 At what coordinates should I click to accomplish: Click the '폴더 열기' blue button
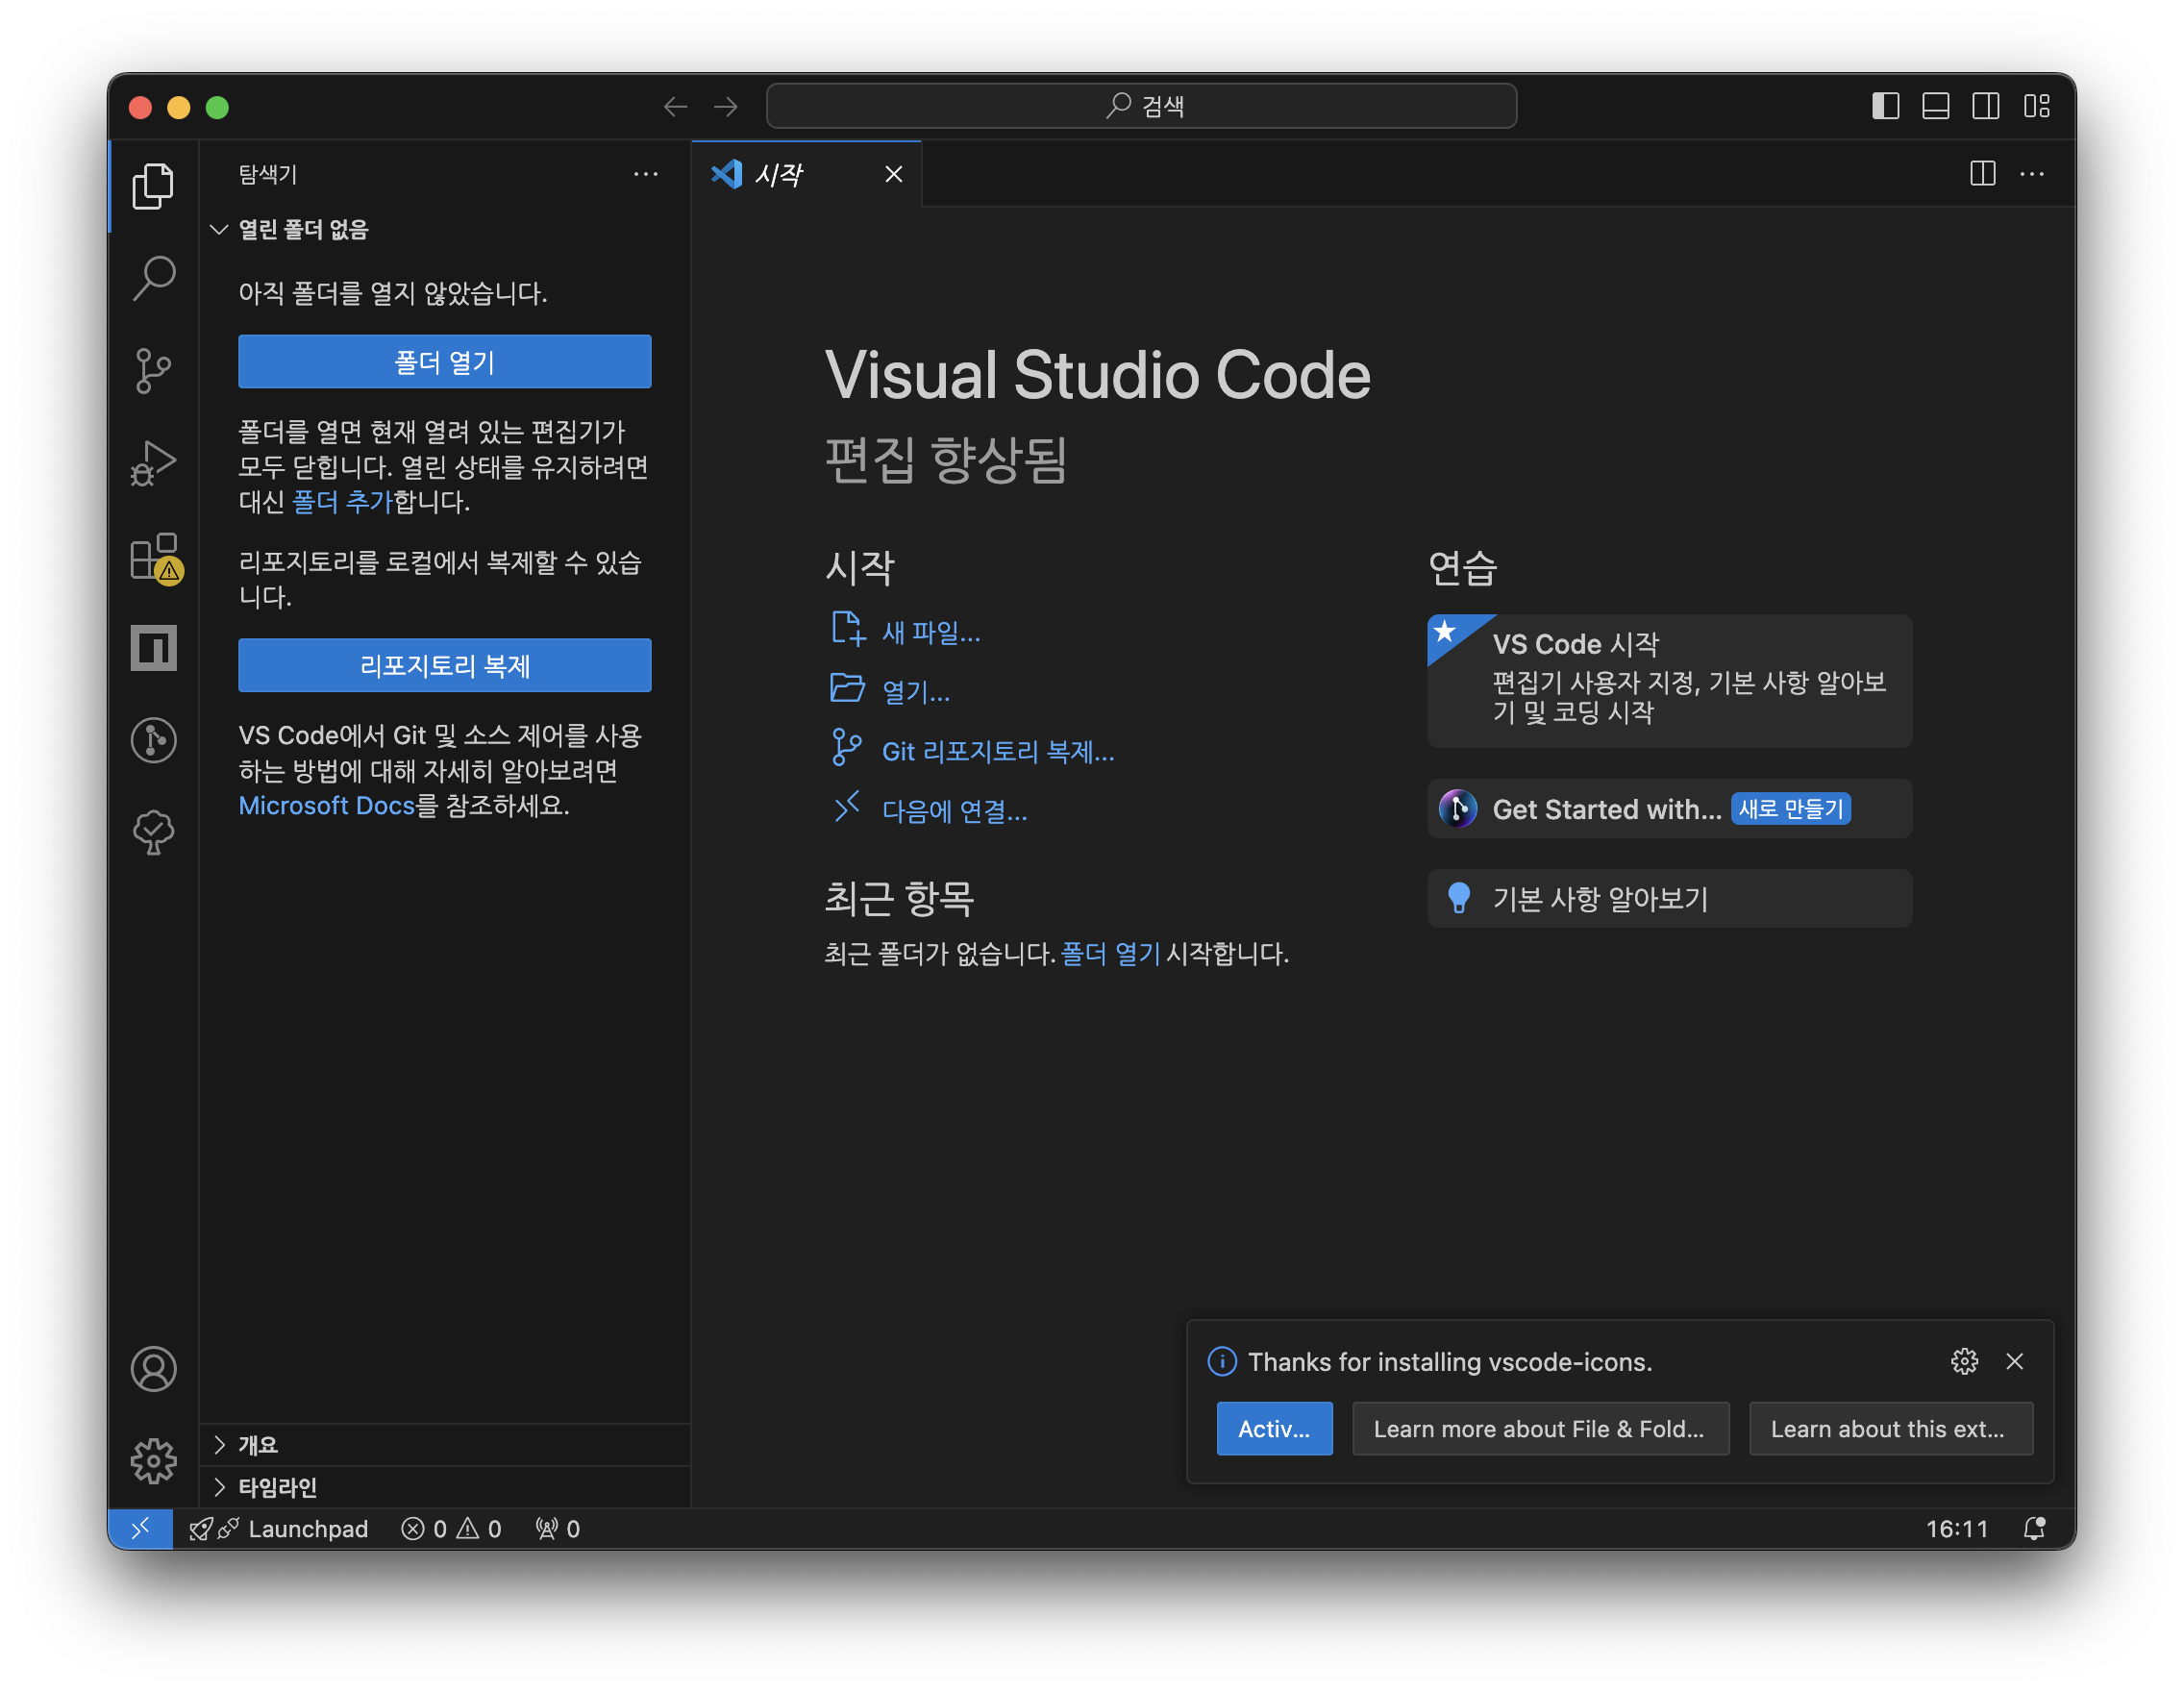[444, 362]
